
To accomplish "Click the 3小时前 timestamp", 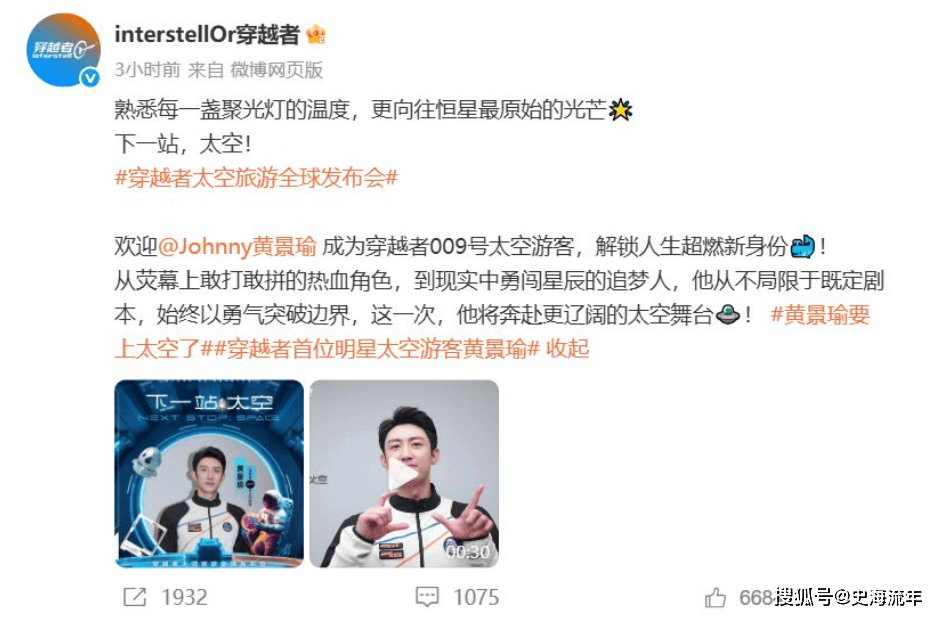I will tap(147, 70).
